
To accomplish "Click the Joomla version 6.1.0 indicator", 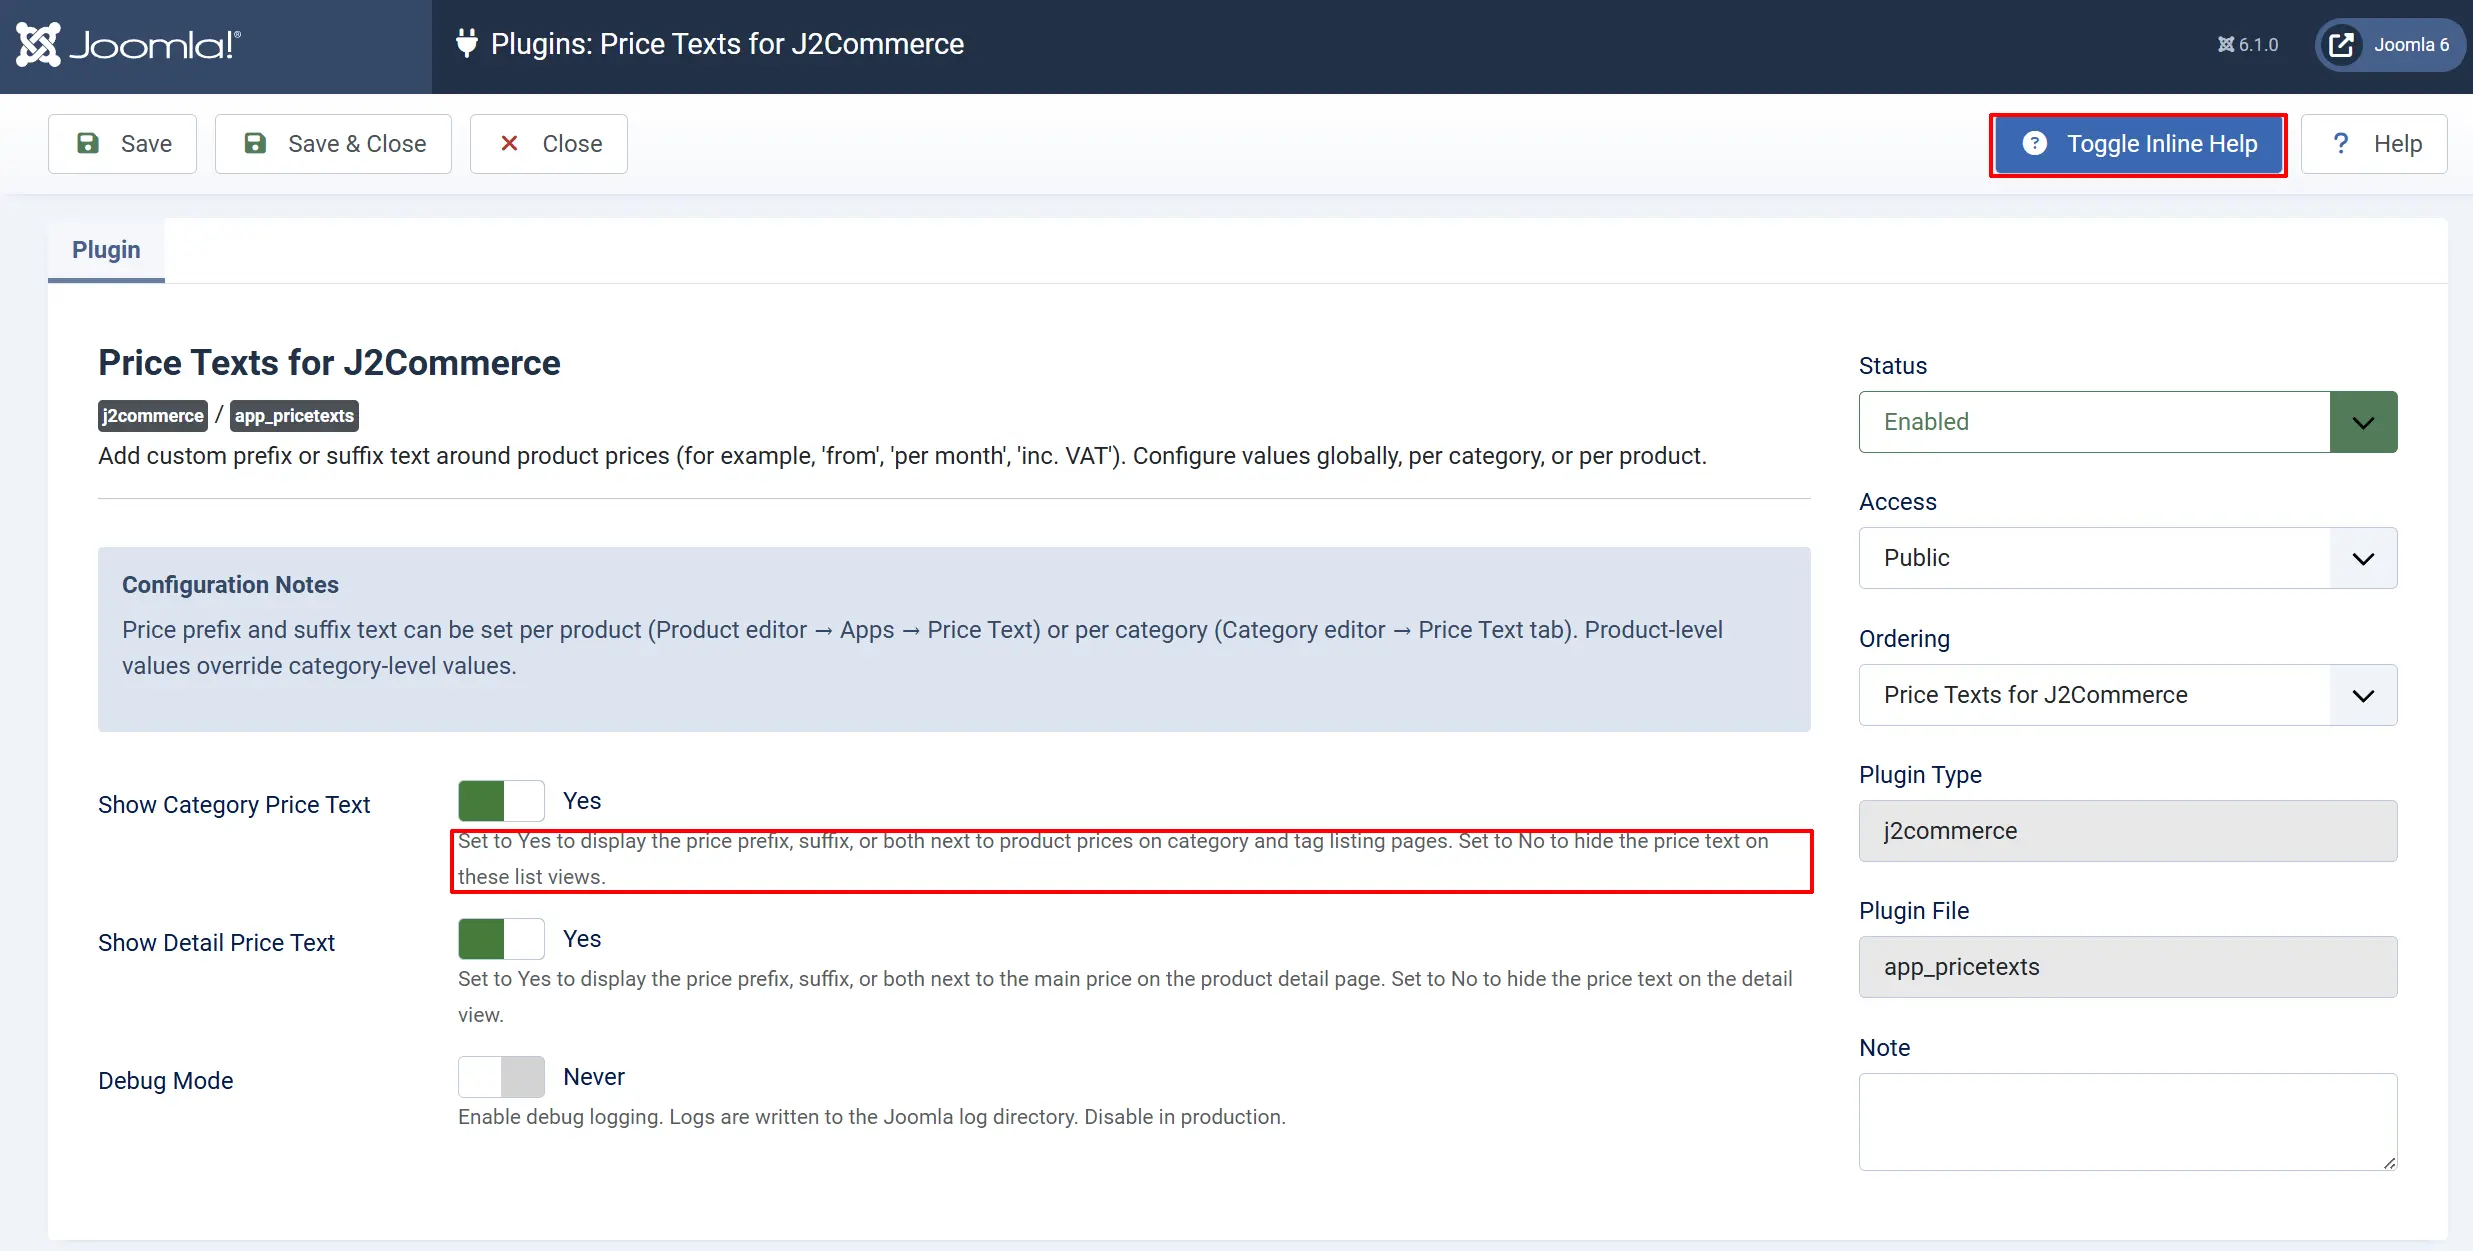I will point(2248,45).
